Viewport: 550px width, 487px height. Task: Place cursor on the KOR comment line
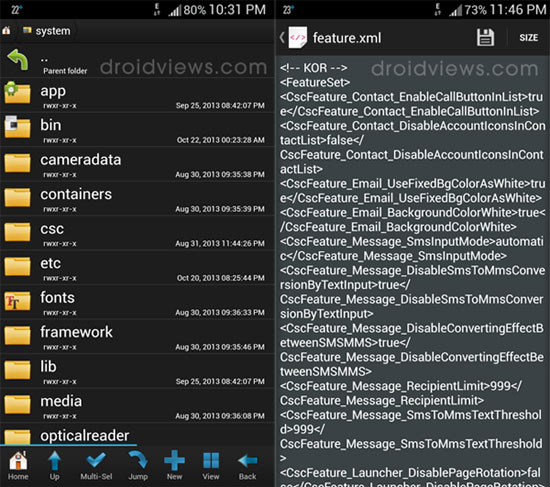(314, 68)
